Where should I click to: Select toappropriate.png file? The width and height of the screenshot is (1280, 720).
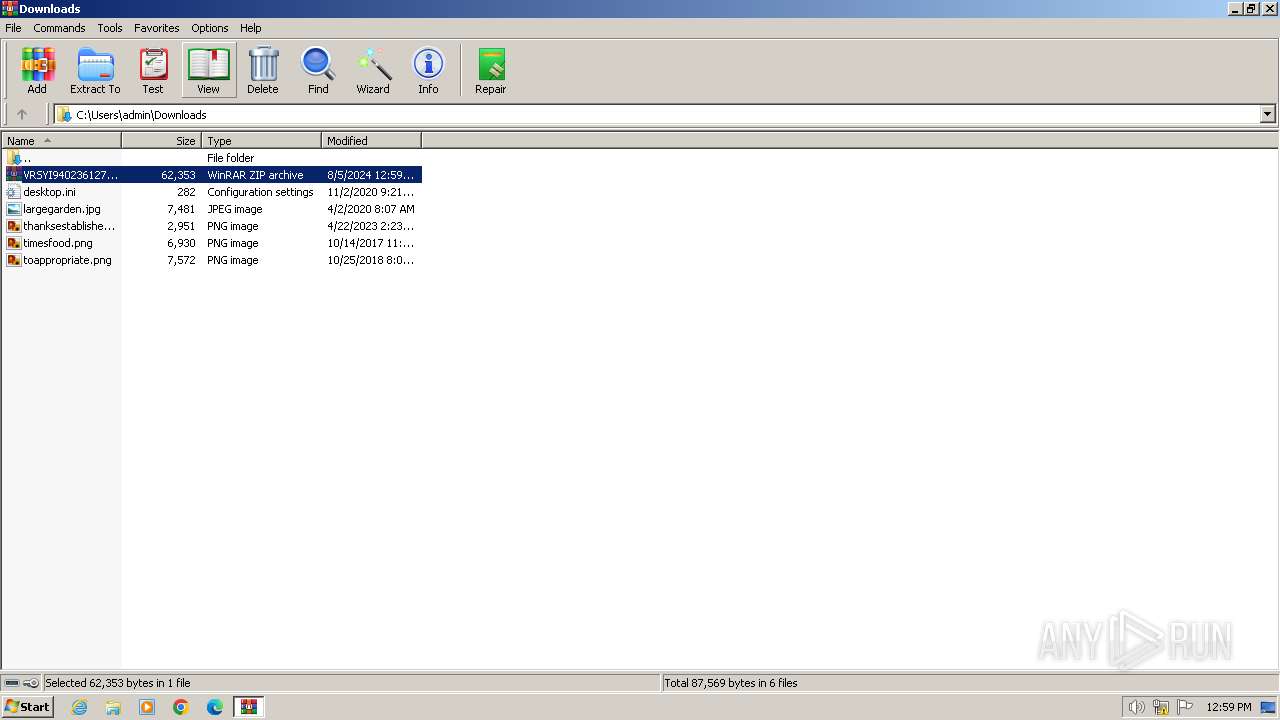[212, 260]
